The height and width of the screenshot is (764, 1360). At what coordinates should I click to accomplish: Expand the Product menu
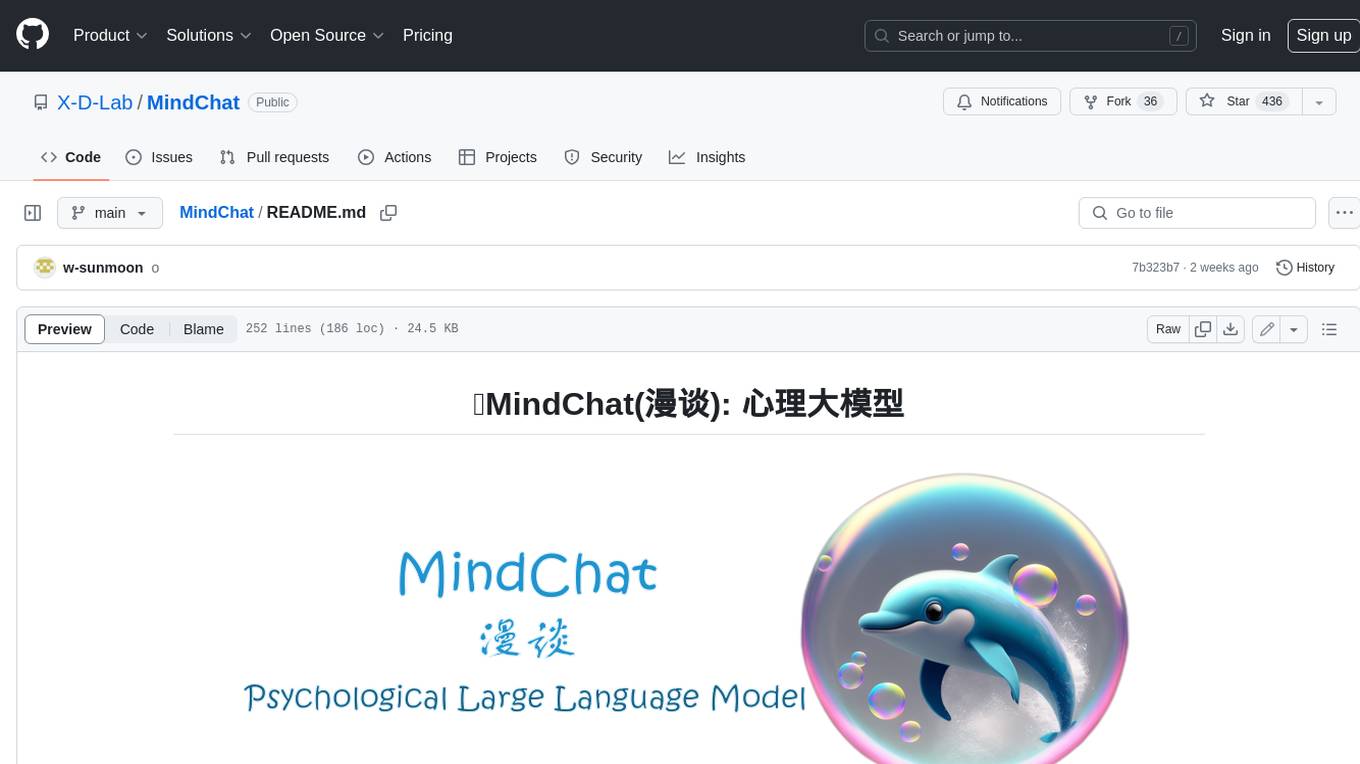point(110,35)
